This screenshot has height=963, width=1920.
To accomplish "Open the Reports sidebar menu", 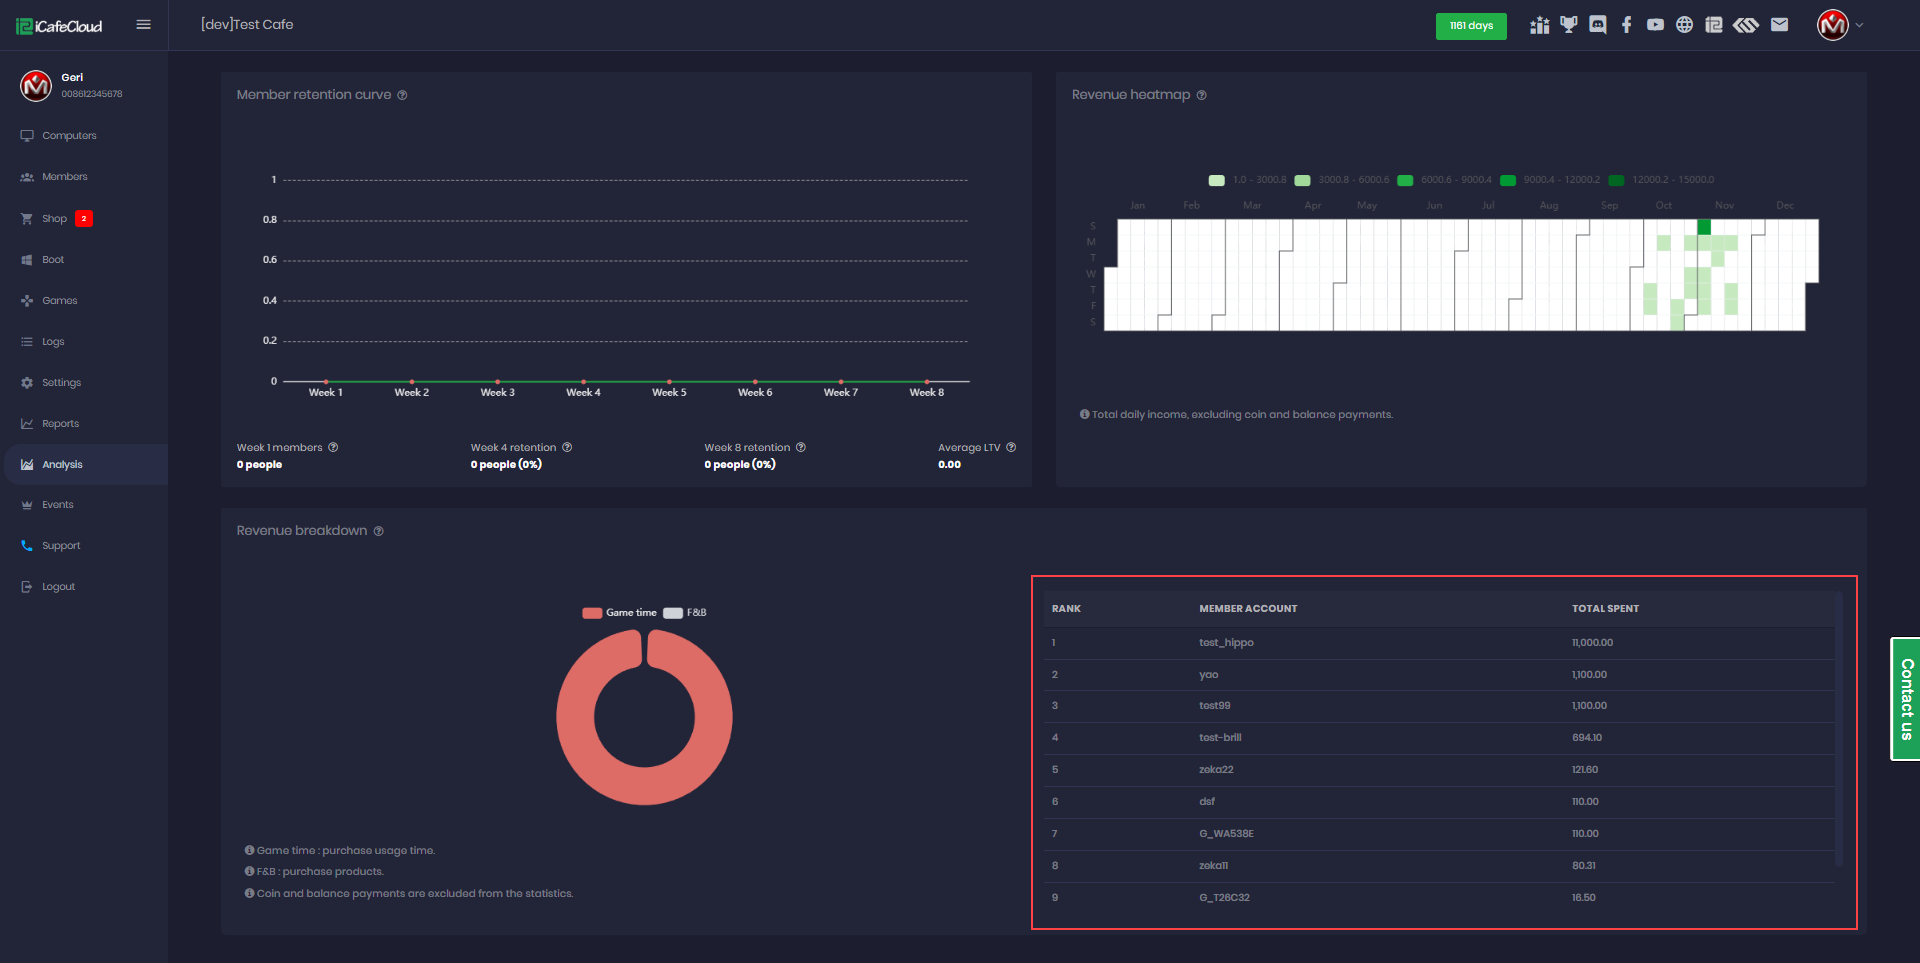I will (x=60, y=424).
